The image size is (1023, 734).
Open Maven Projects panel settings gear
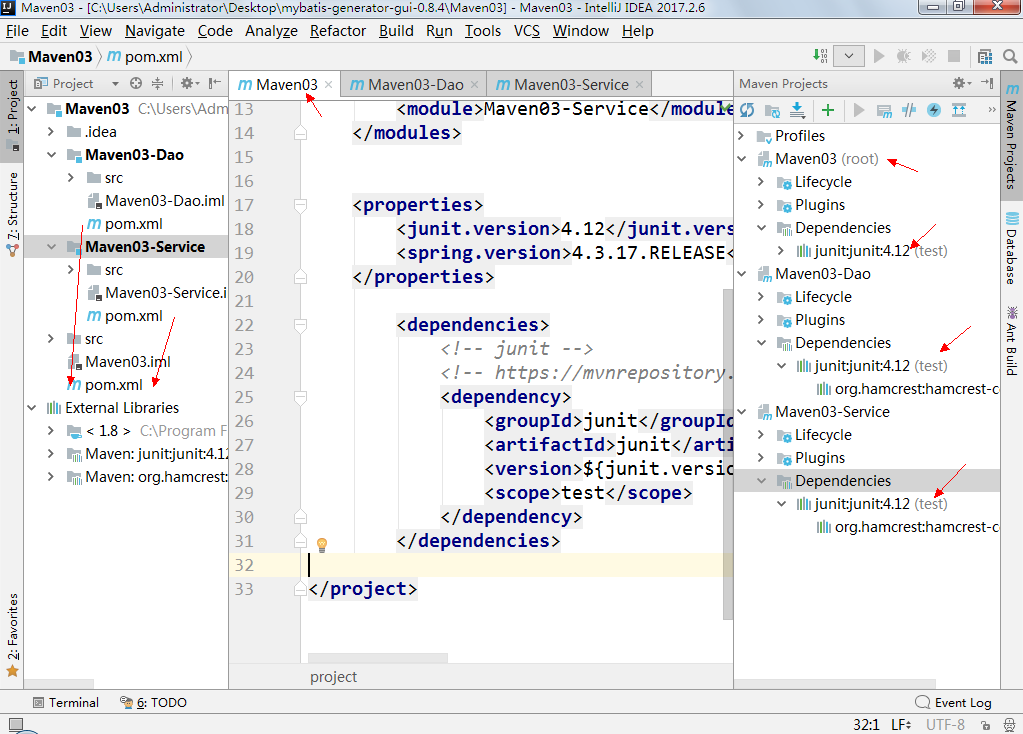[x=961, y=83]
